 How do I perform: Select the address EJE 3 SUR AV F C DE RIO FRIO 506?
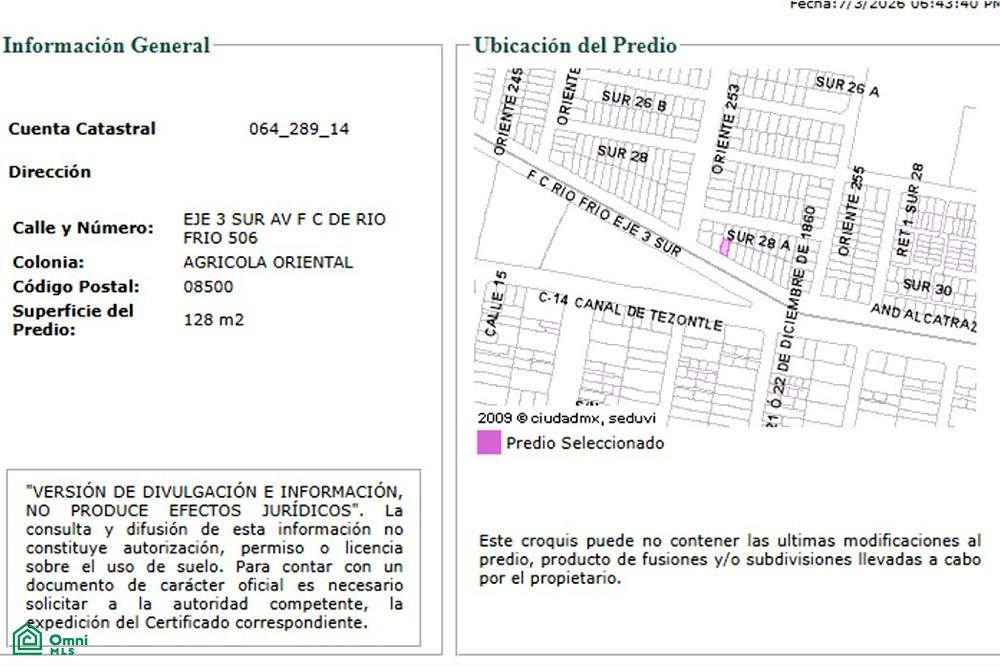tap(284, 228)
